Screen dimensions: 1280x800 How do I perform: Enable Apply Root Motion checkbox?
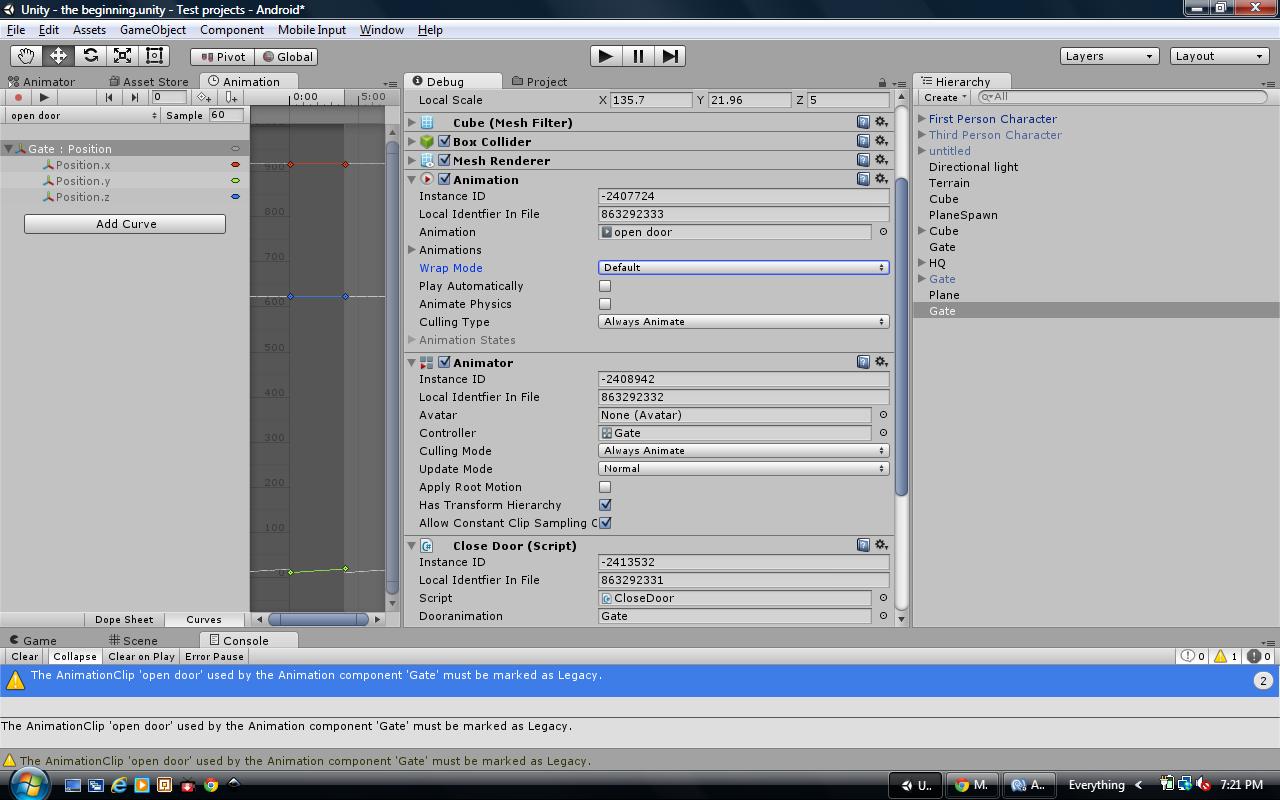click(x=605, y=487)
